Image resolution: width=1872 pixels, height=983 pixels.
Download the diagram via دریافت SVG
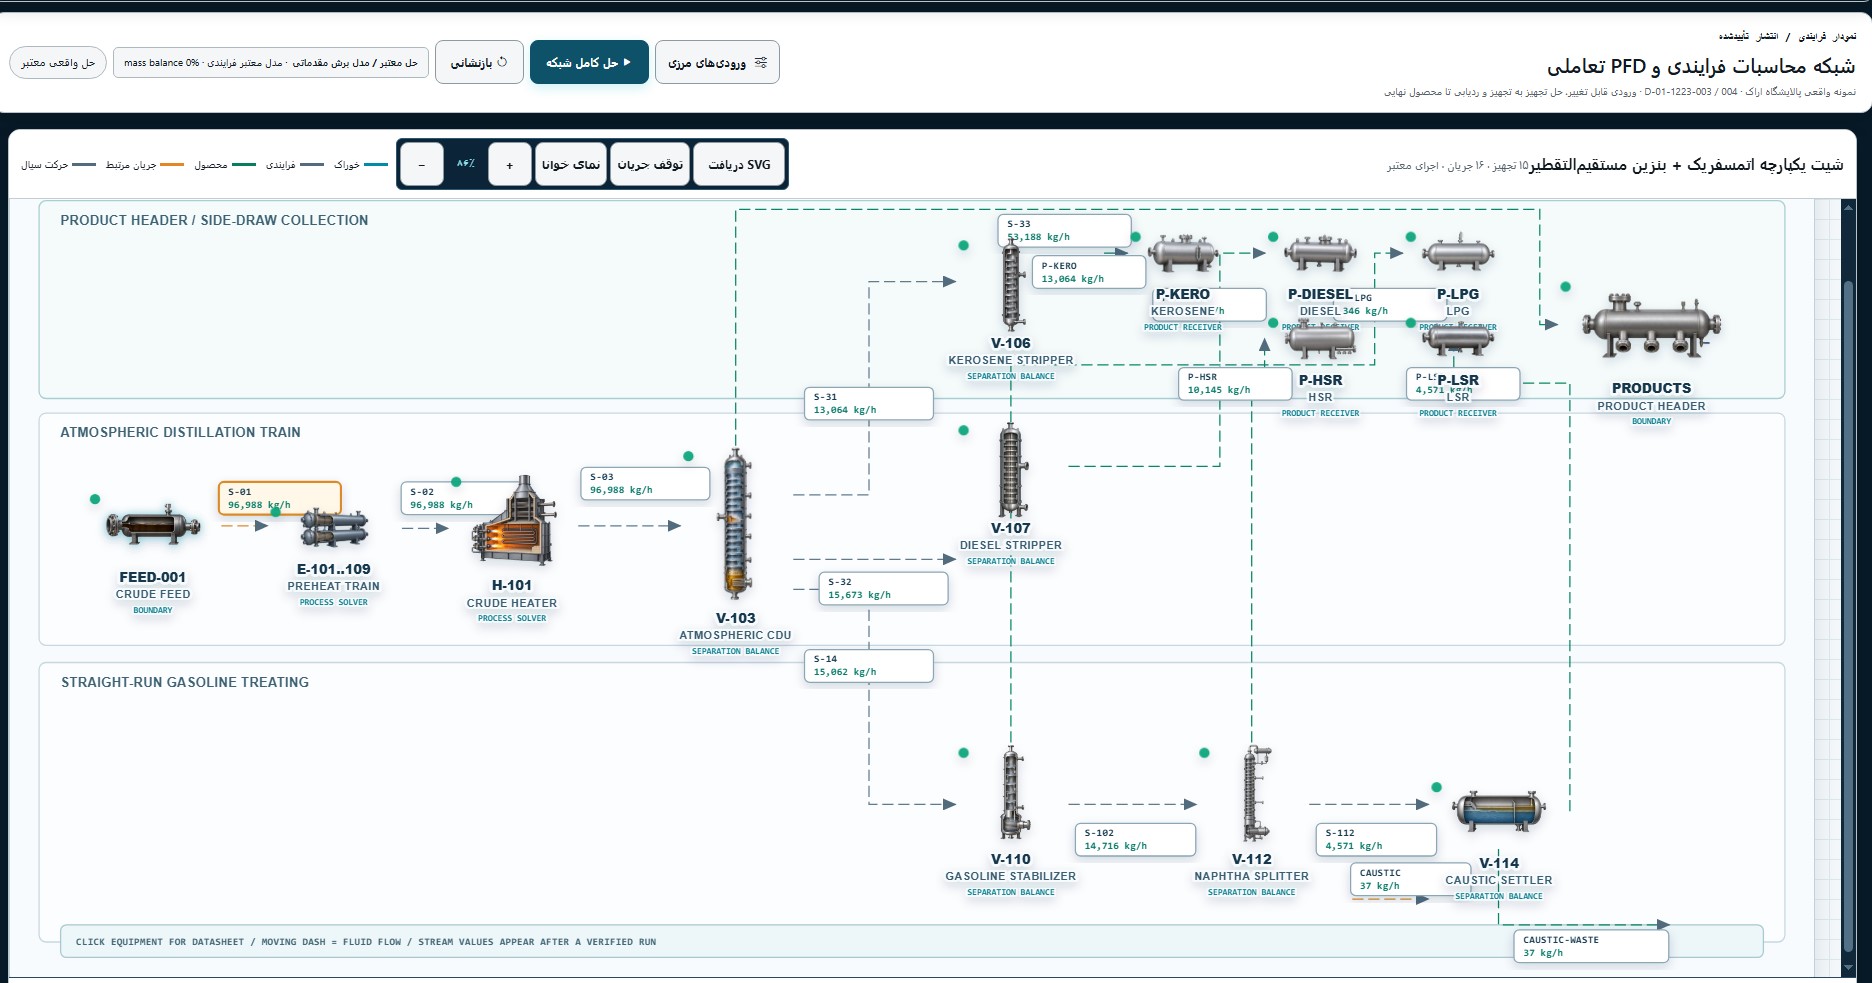tap(740, 164)
